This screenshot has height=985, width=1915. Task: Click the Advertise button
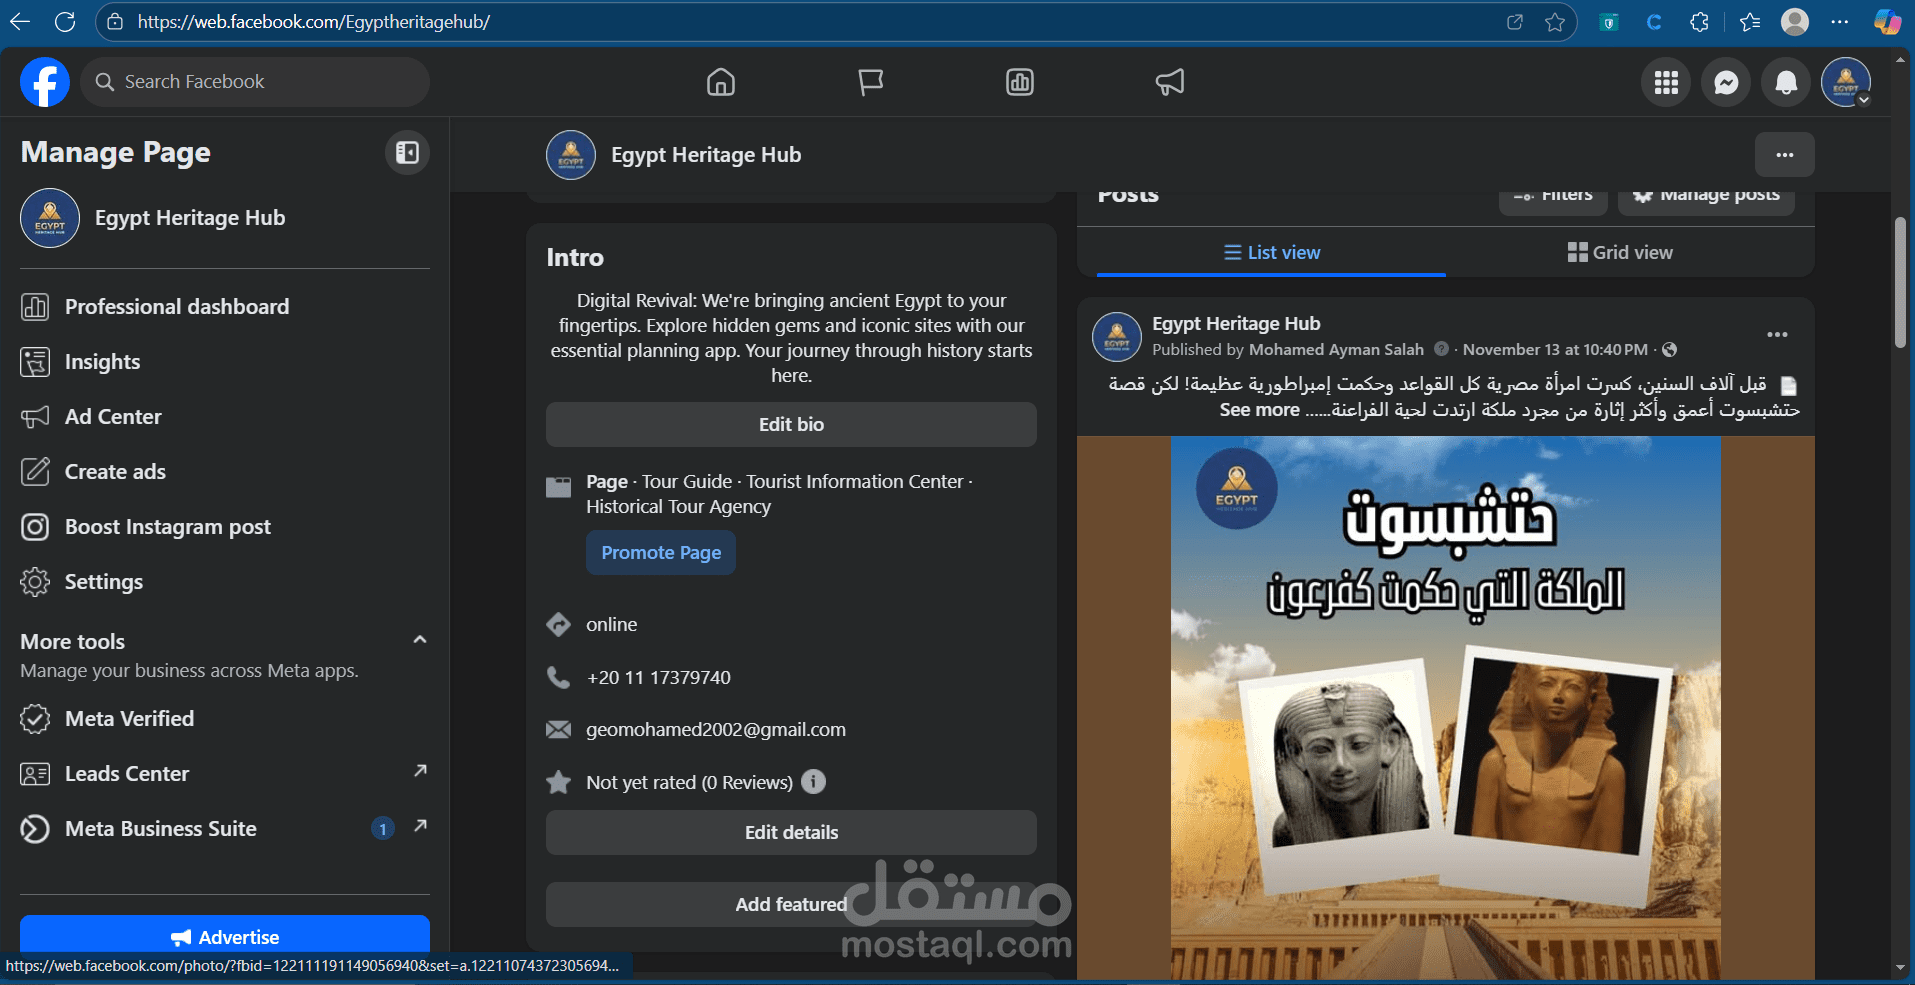(225, 936)
